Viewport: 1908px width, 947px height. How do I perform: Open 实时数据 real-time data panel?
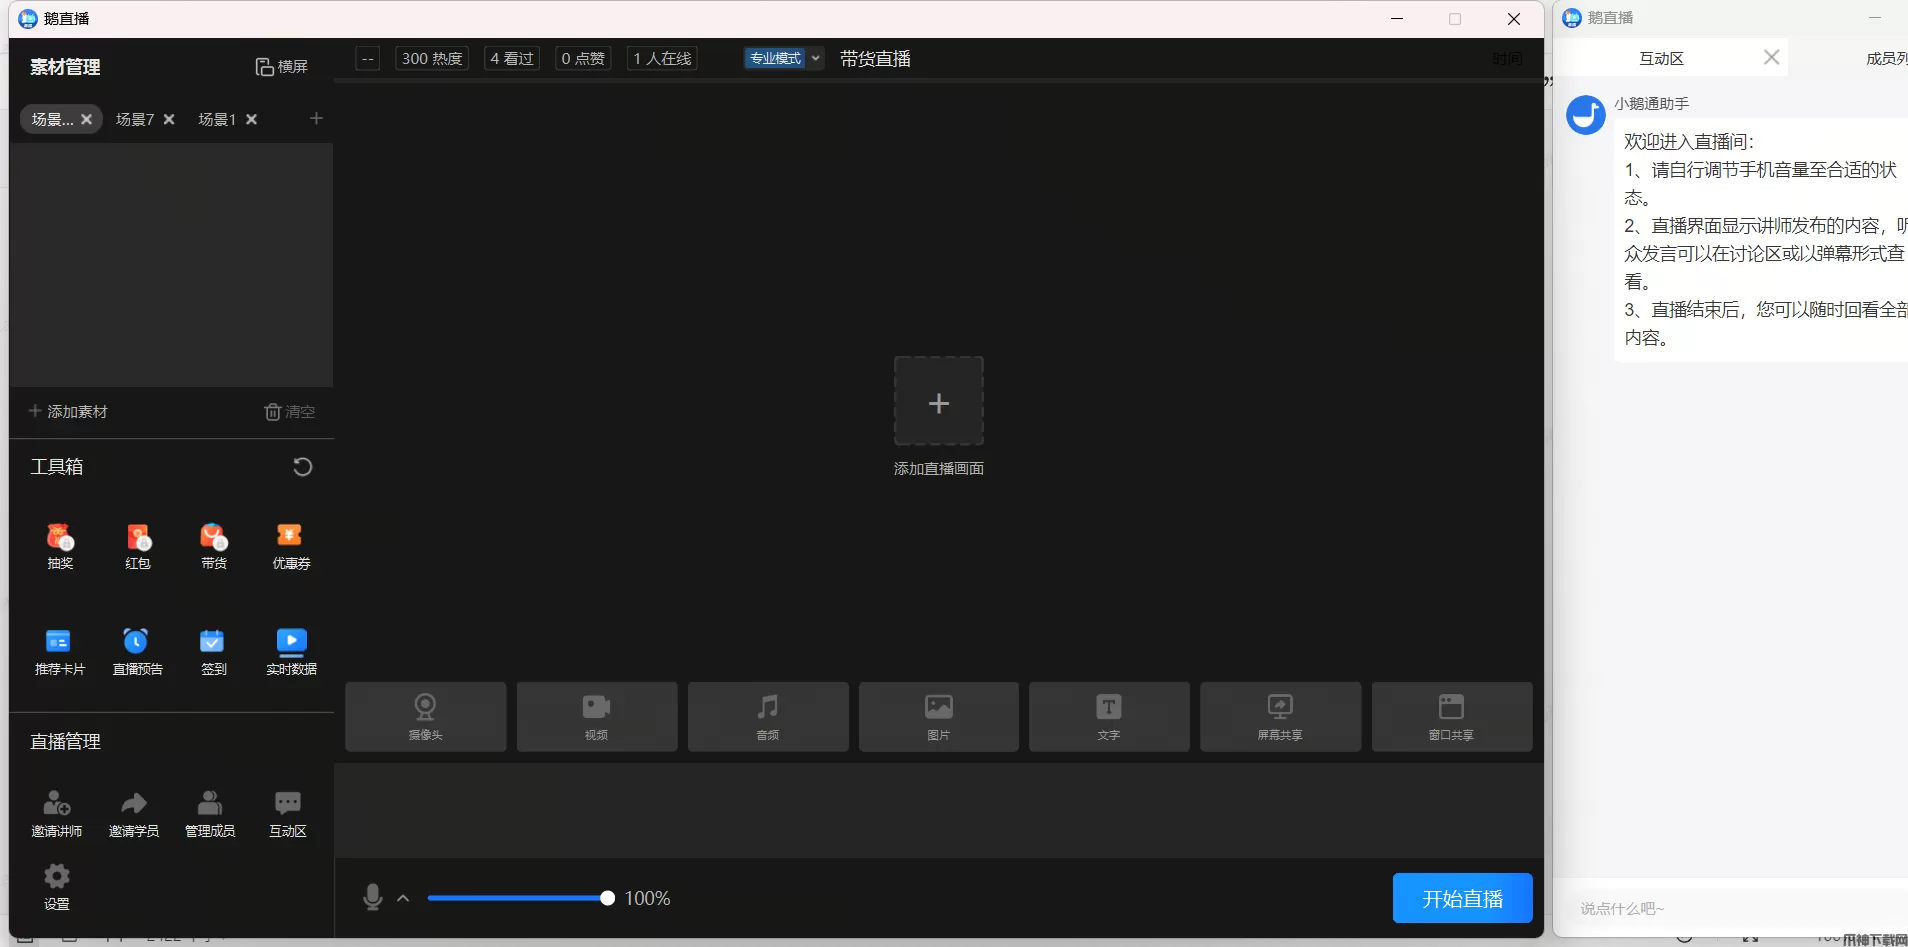[x=291, y=652]
